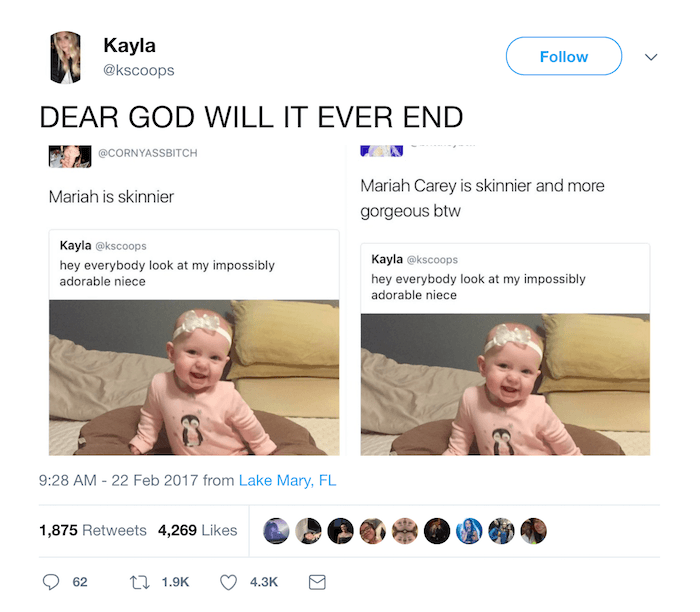Click the @CORNYASSBITCH handle in screenshot
The height and width of the screenshot is (612, 700).
(x=147, y=153)
